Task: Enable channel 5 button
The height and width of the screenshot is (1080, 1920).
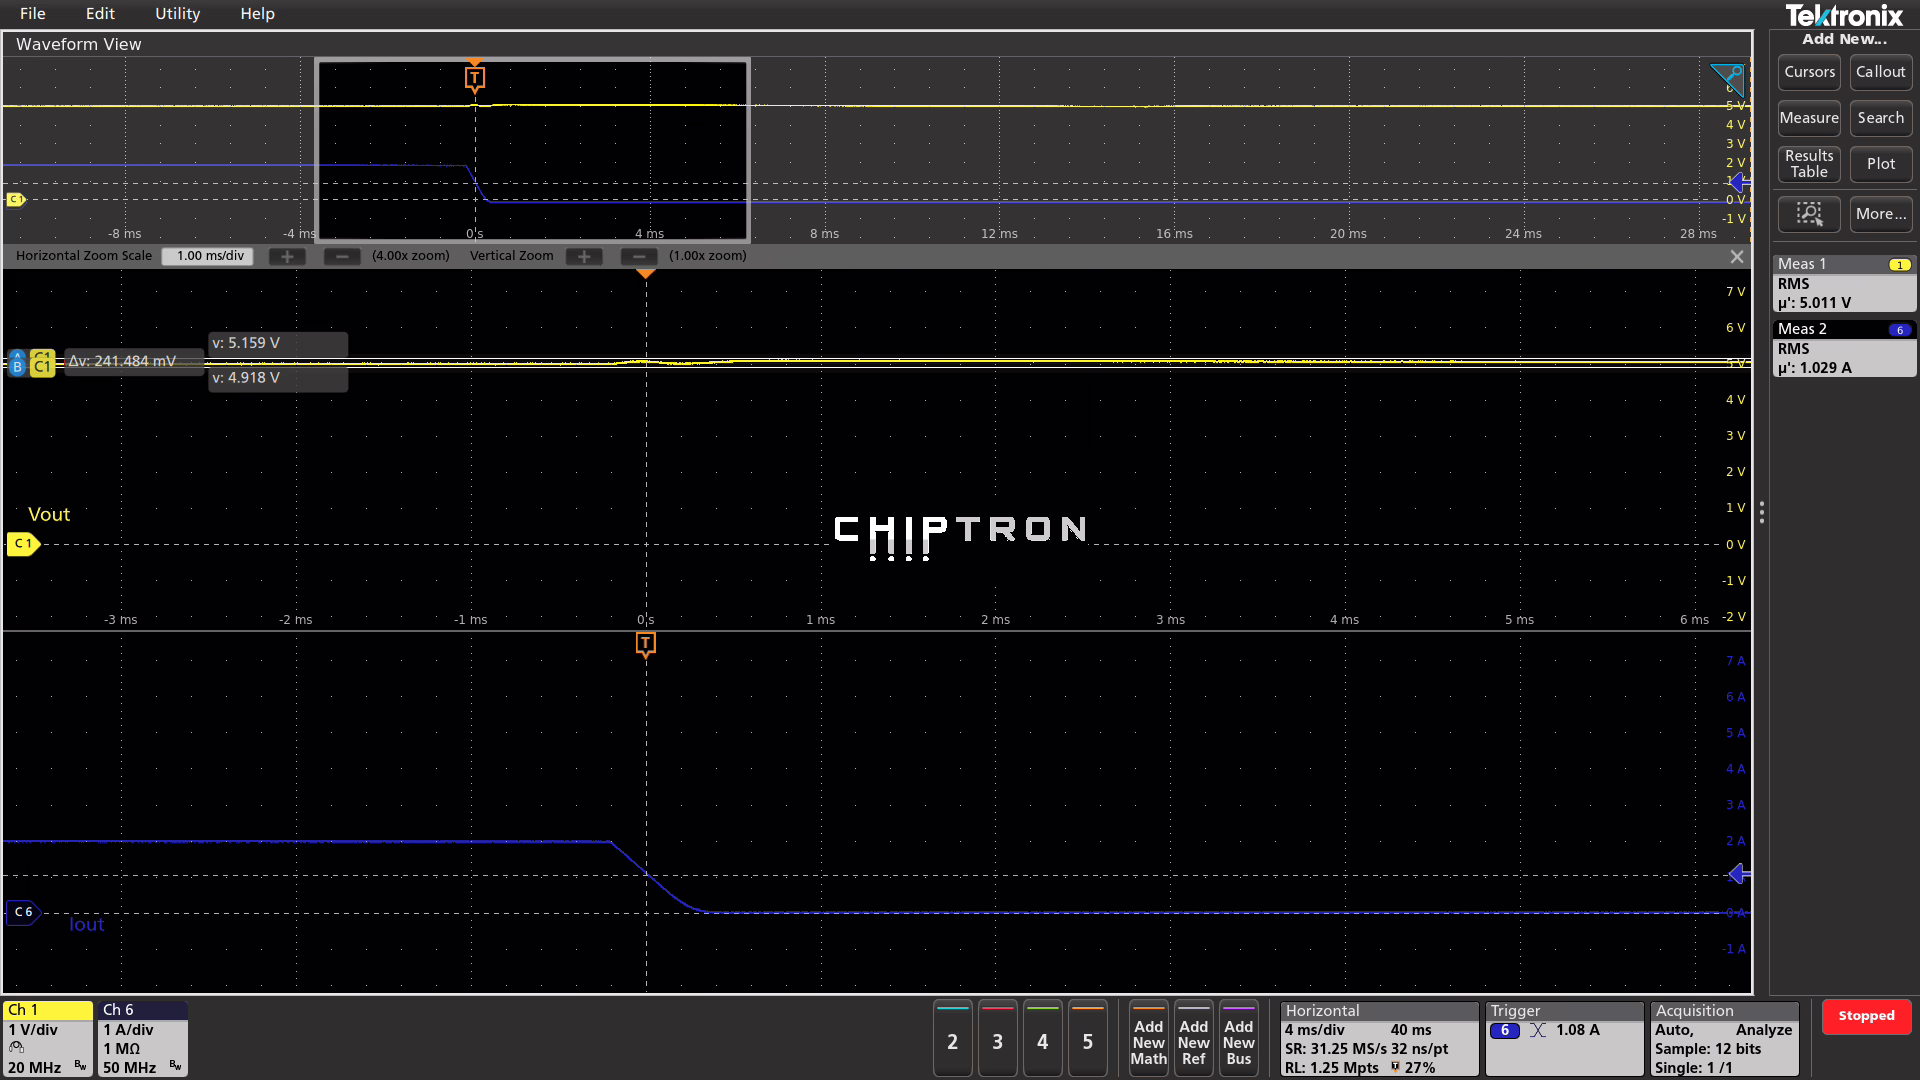Action: (x=1087, y=1041)
